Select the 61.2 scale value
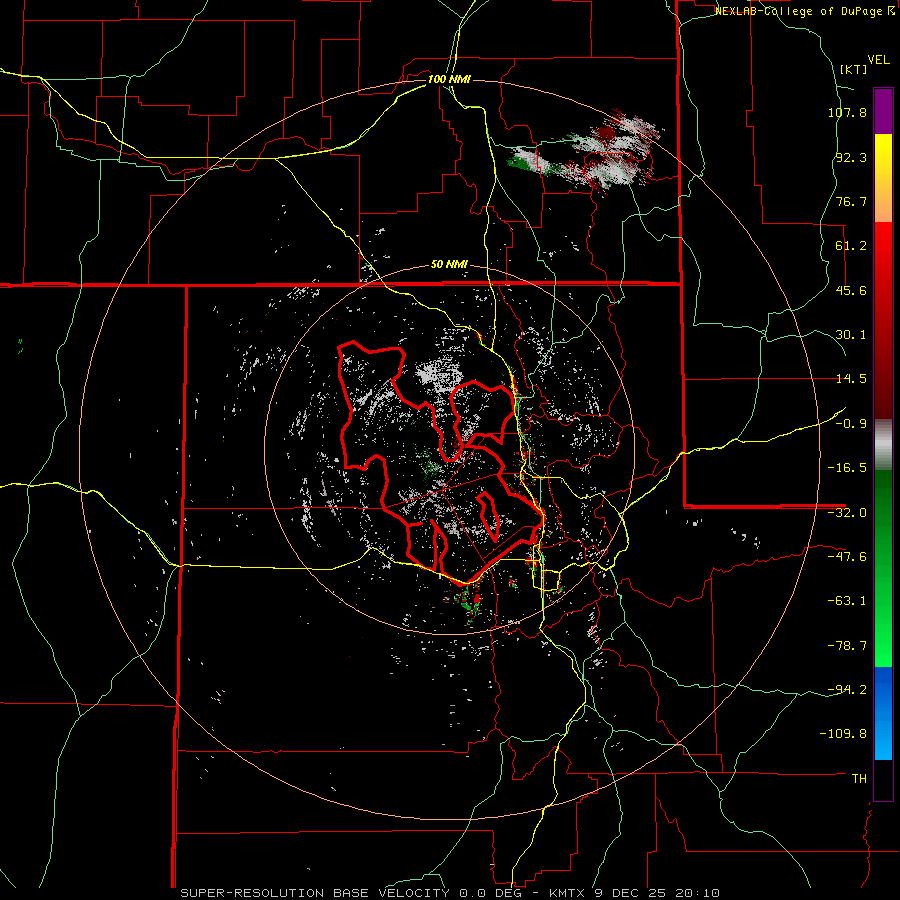This screenshot has height=900, width=900. [x=851, y=246]
